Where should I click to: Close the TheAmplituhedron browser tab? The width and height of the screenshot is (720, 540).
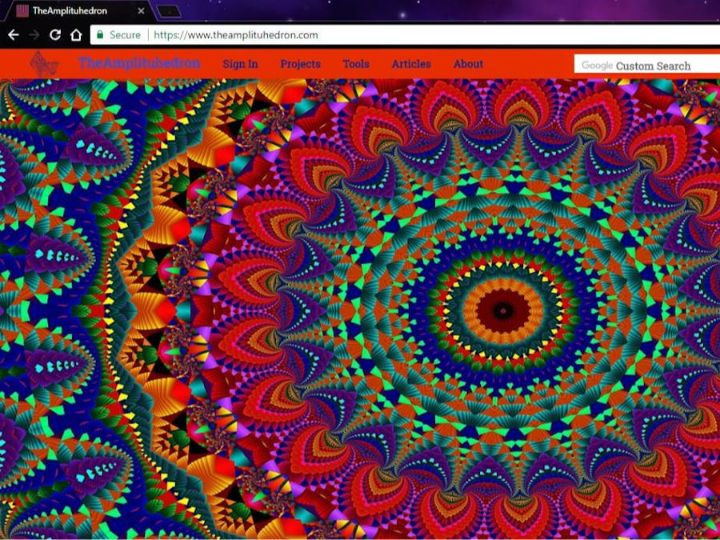click(141, 11)
